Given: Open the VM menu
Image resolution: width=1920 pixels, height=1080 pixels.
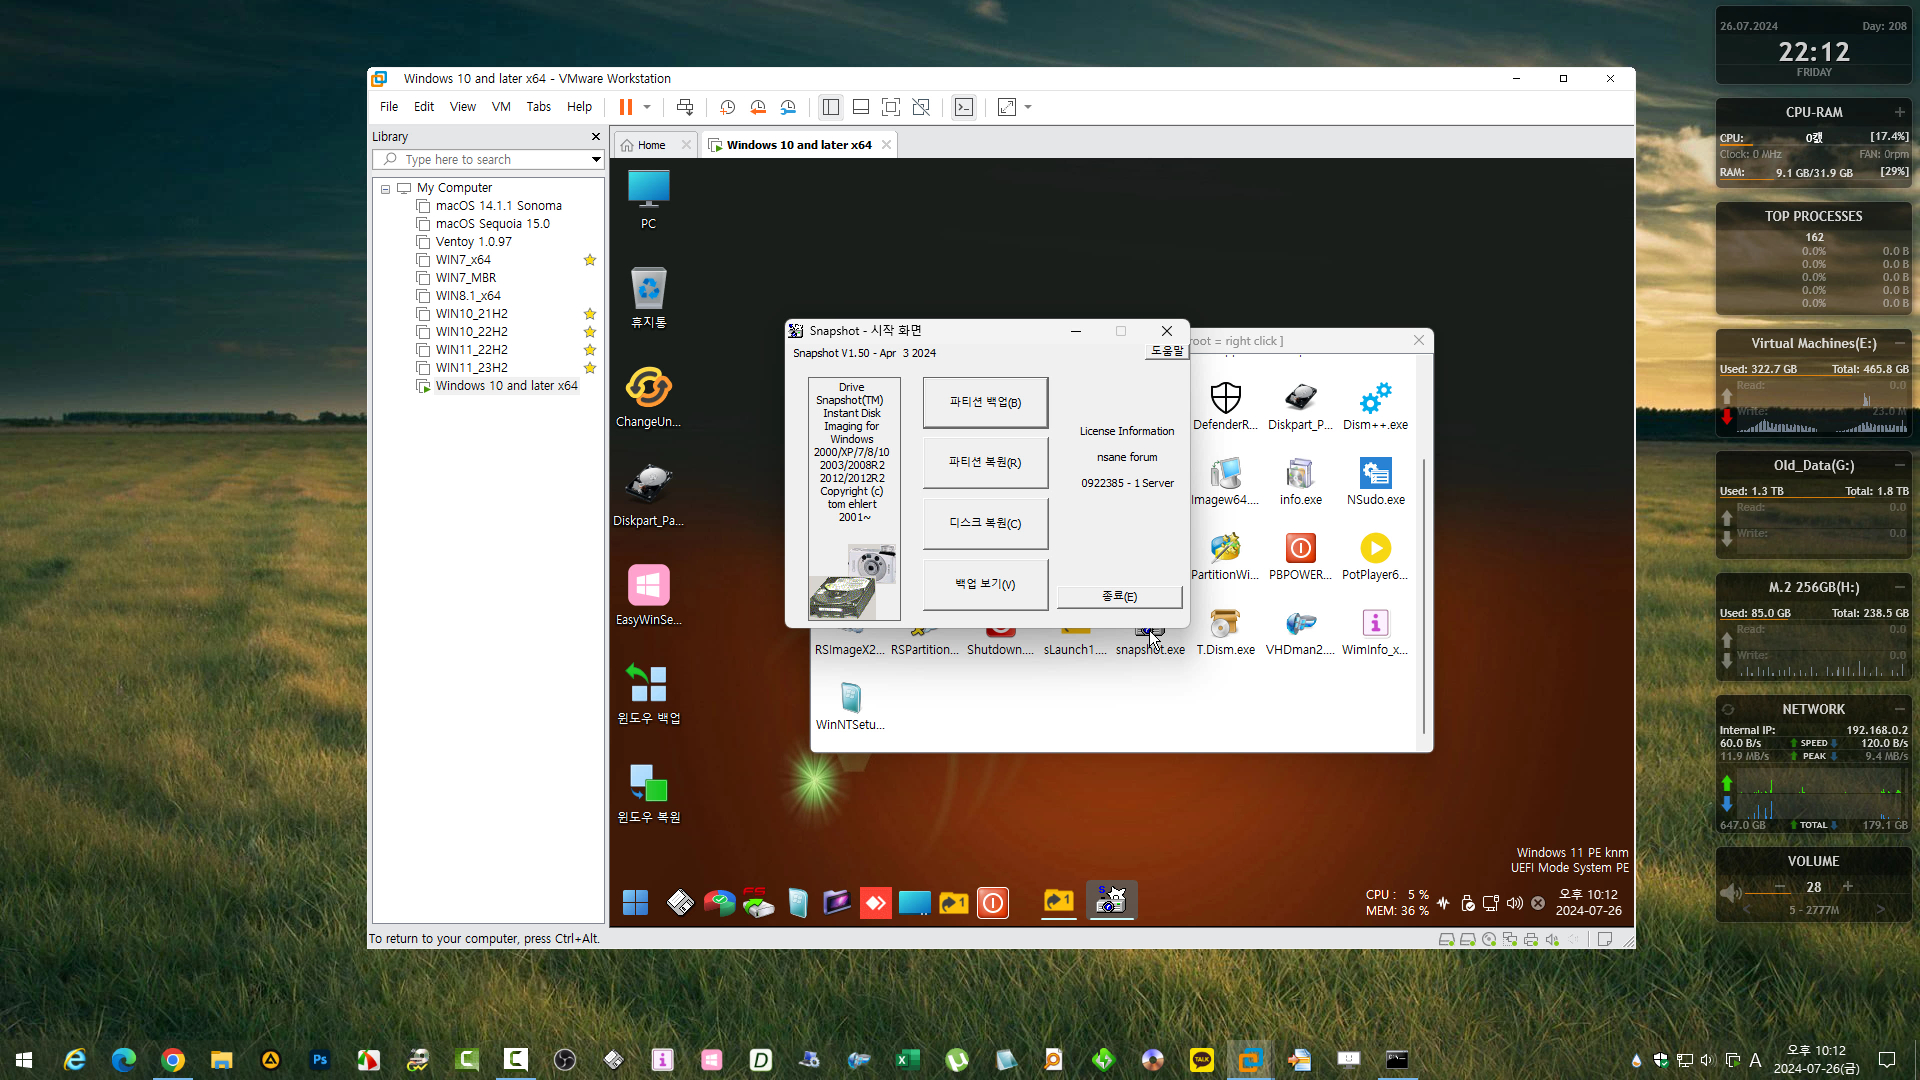Looking at the screenshot, I should click(501, 107).
